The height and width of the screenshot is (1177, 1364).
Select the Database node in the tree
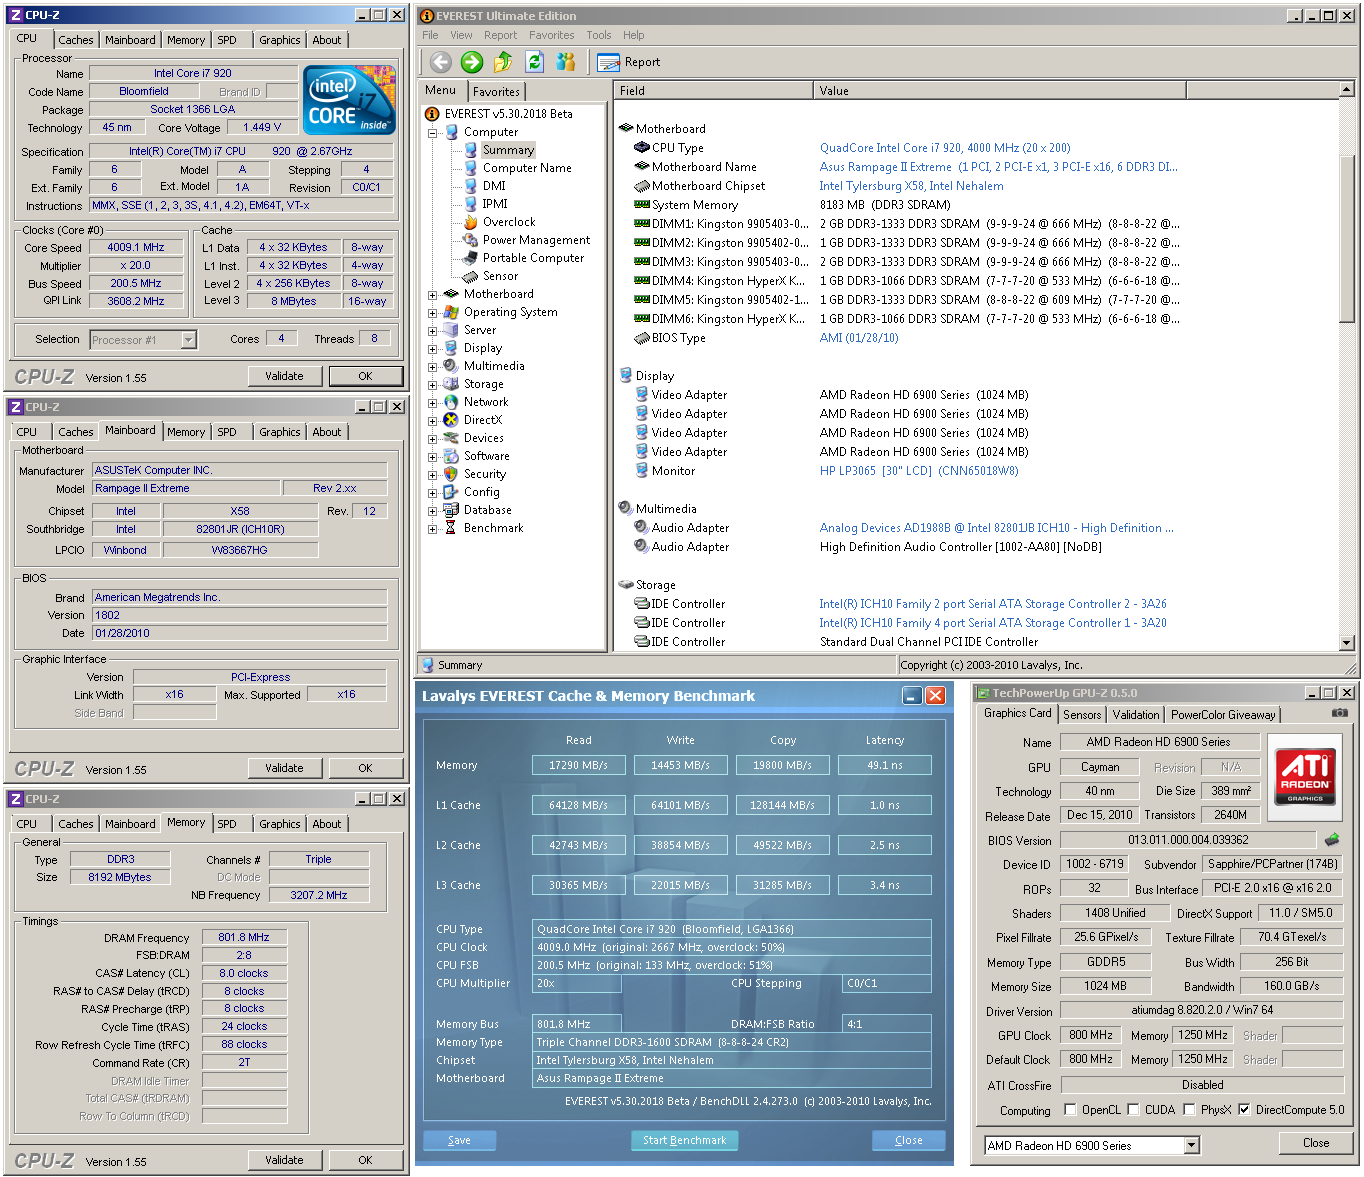[x=487, y=510]
